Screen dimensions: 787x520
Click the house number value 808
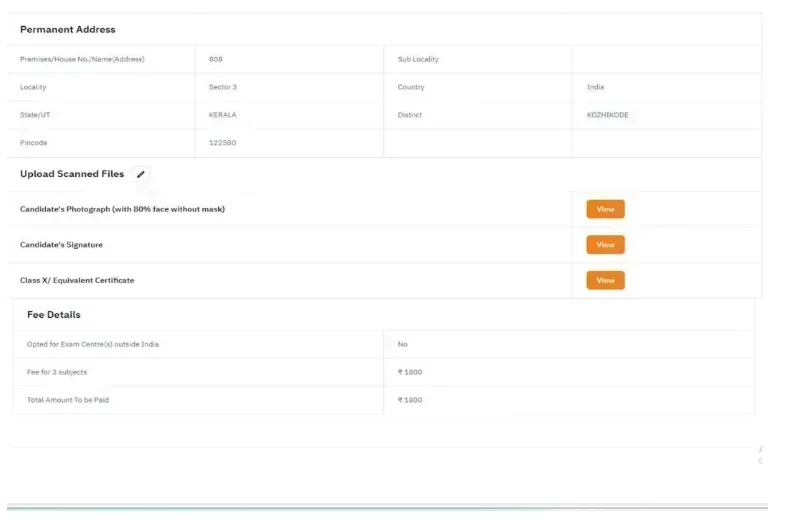pyautogui.click(x=216, y=59)
